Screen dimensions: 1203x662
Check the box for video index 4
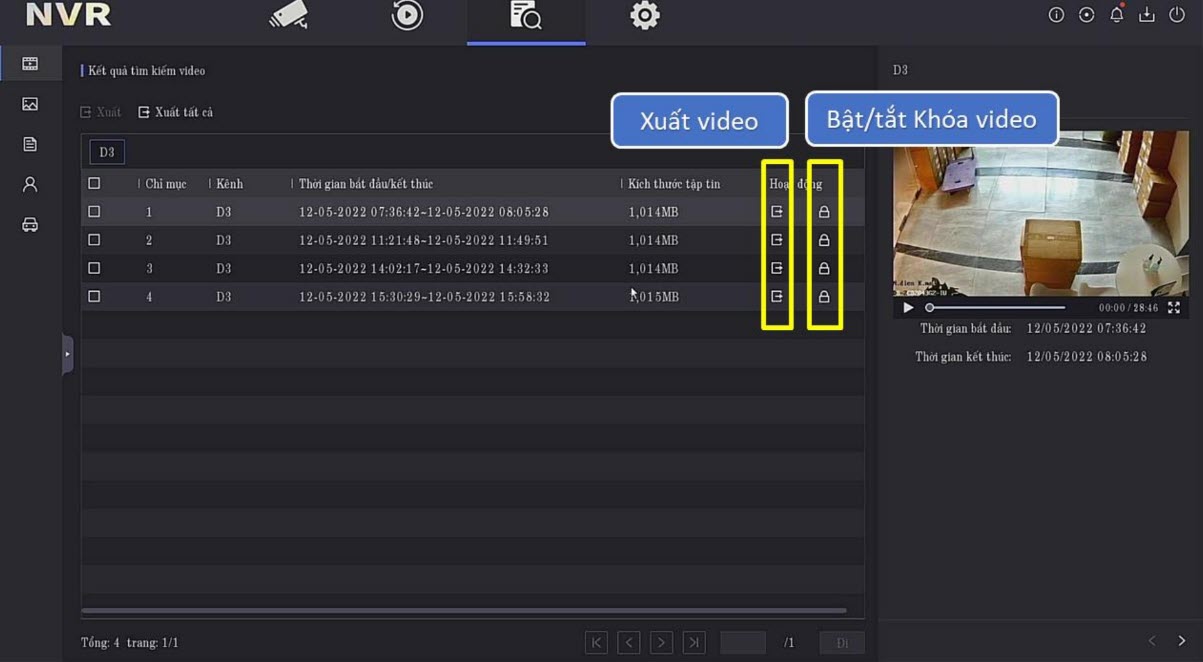[94, 297]
